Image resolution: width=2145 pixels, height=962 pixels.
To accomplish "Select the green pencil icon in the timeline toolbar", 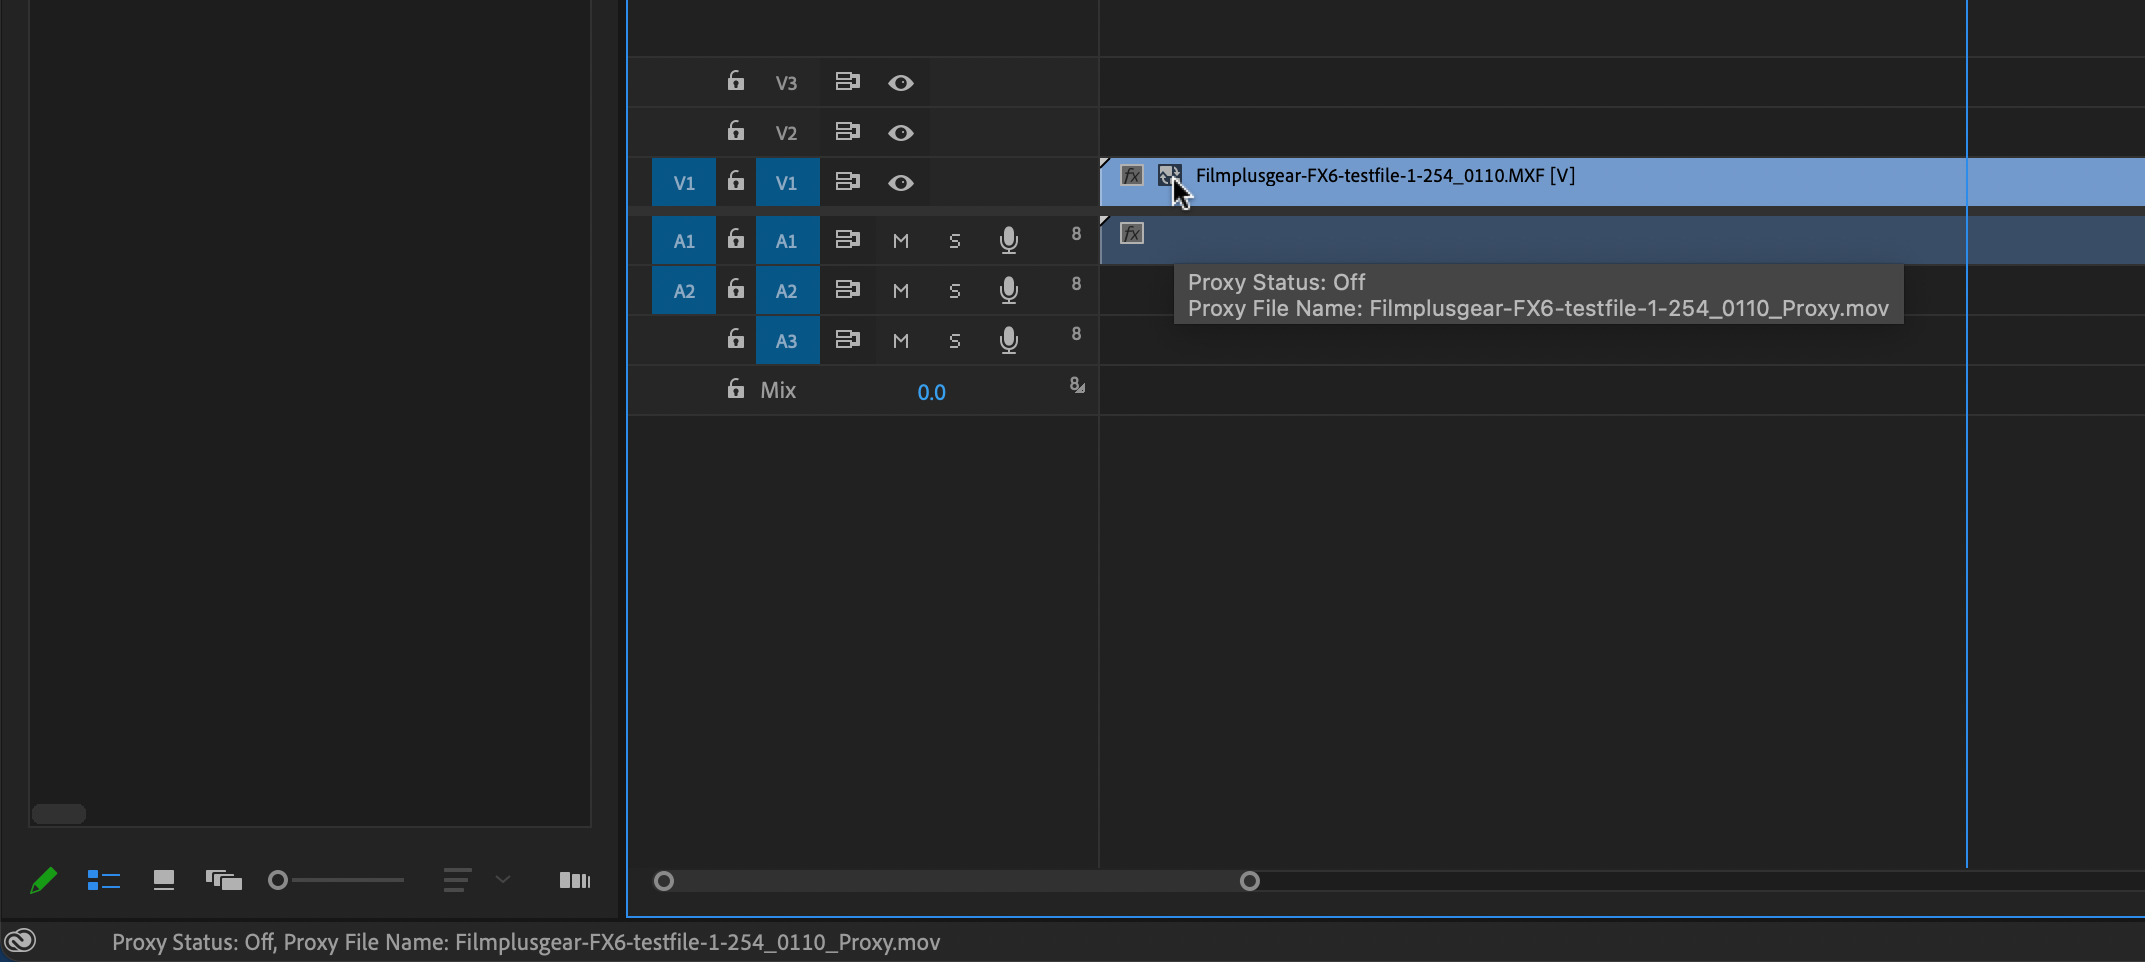I will pos(42,880).
